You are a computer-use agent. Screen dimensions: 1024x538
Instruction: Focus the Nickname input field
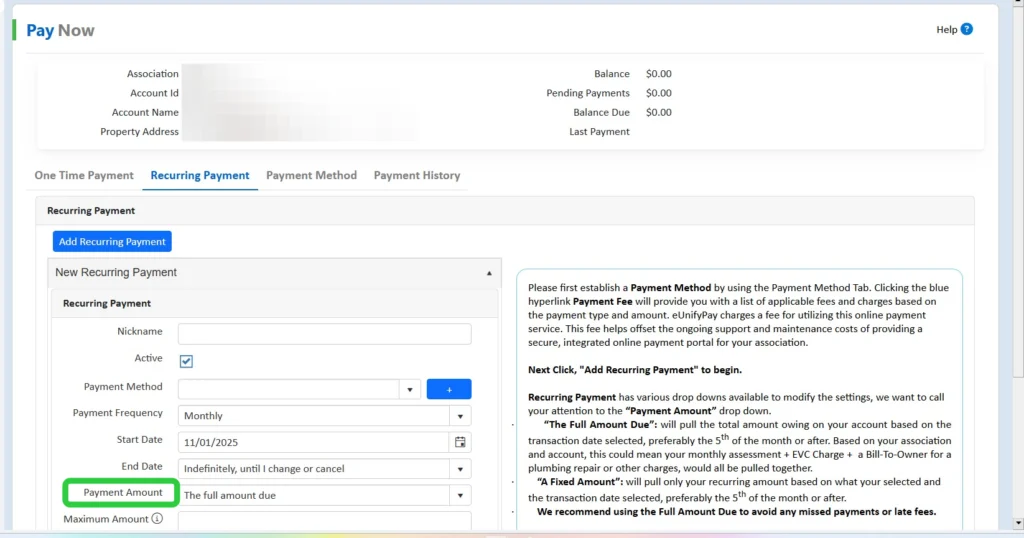point(324,334)
